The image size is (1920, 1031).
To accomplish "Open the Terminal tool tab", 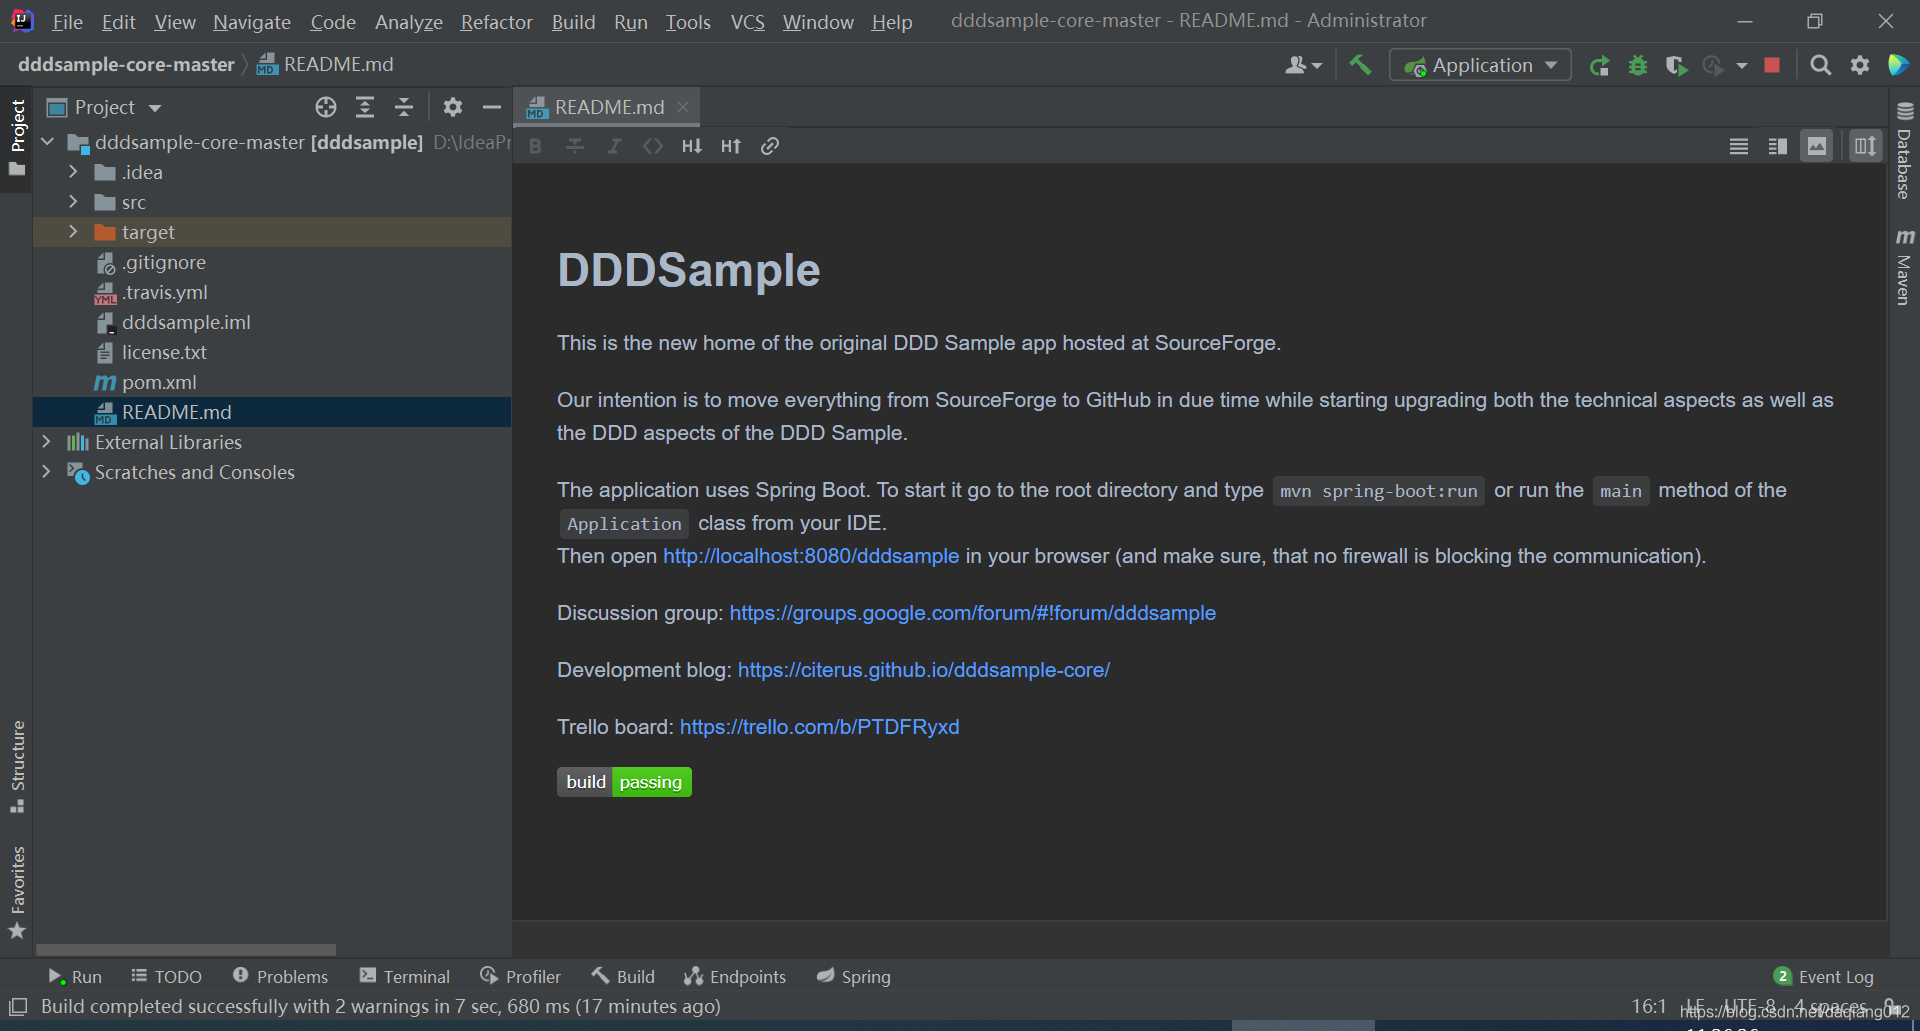I will [405, 976].
